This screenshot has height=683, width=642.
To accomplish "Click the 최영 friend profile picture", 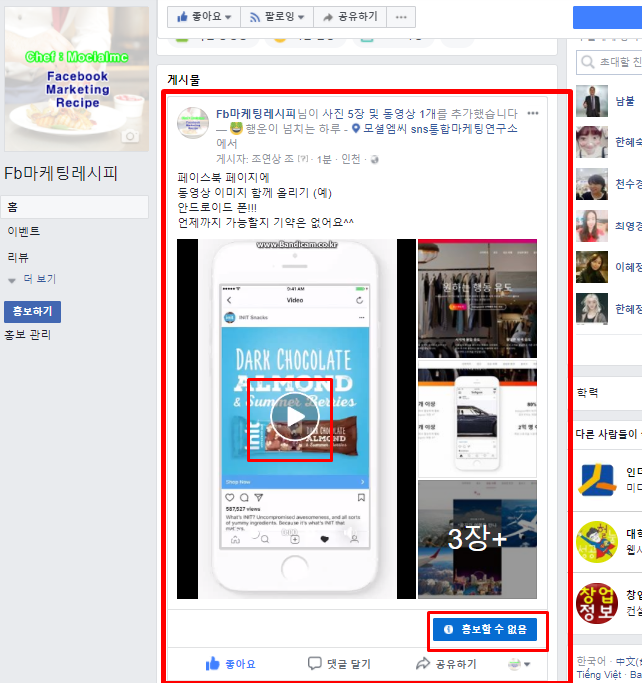I will 591,226.
